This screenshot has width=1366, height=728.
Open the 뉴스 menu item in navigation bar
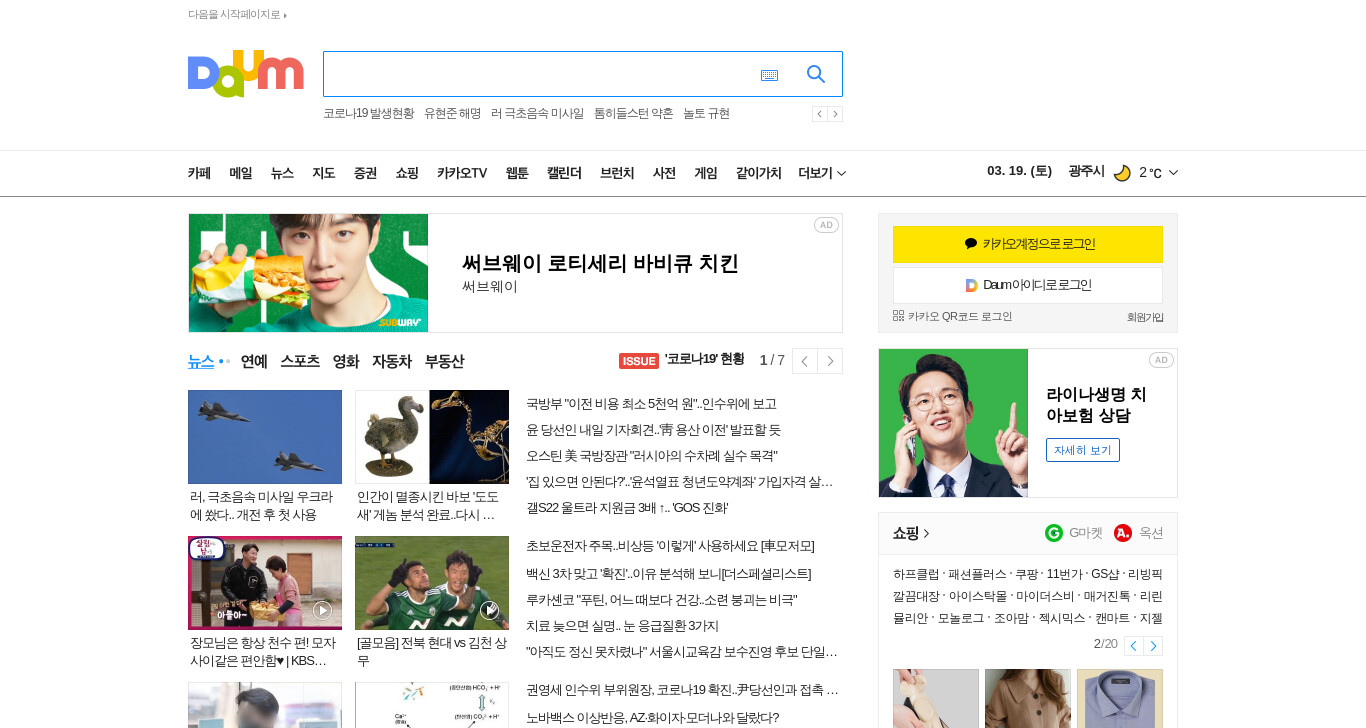(x=282, y=173)
